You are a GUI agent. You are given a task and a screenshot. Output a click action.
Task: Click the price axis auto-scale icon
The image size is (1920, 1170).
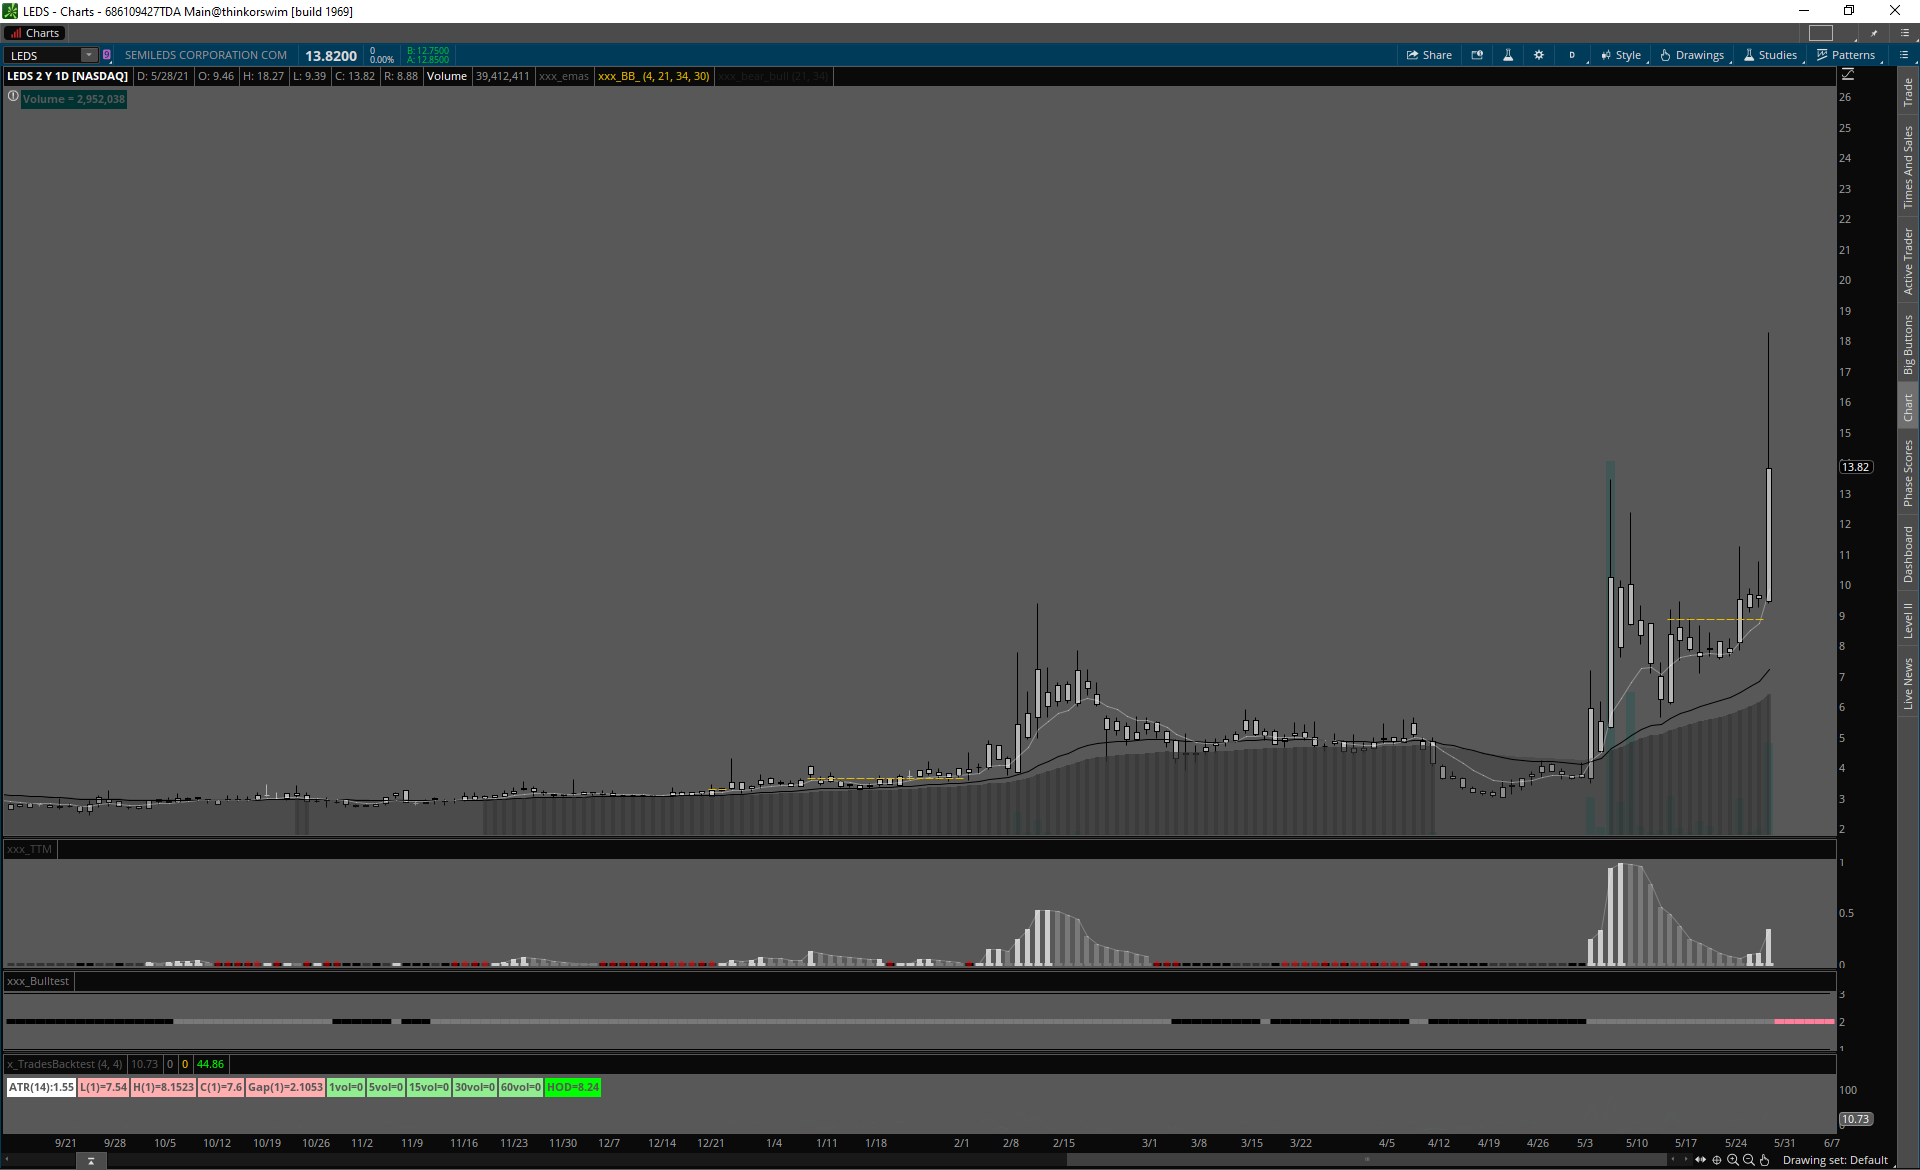pyautogui.click(x=1848, y=75)
